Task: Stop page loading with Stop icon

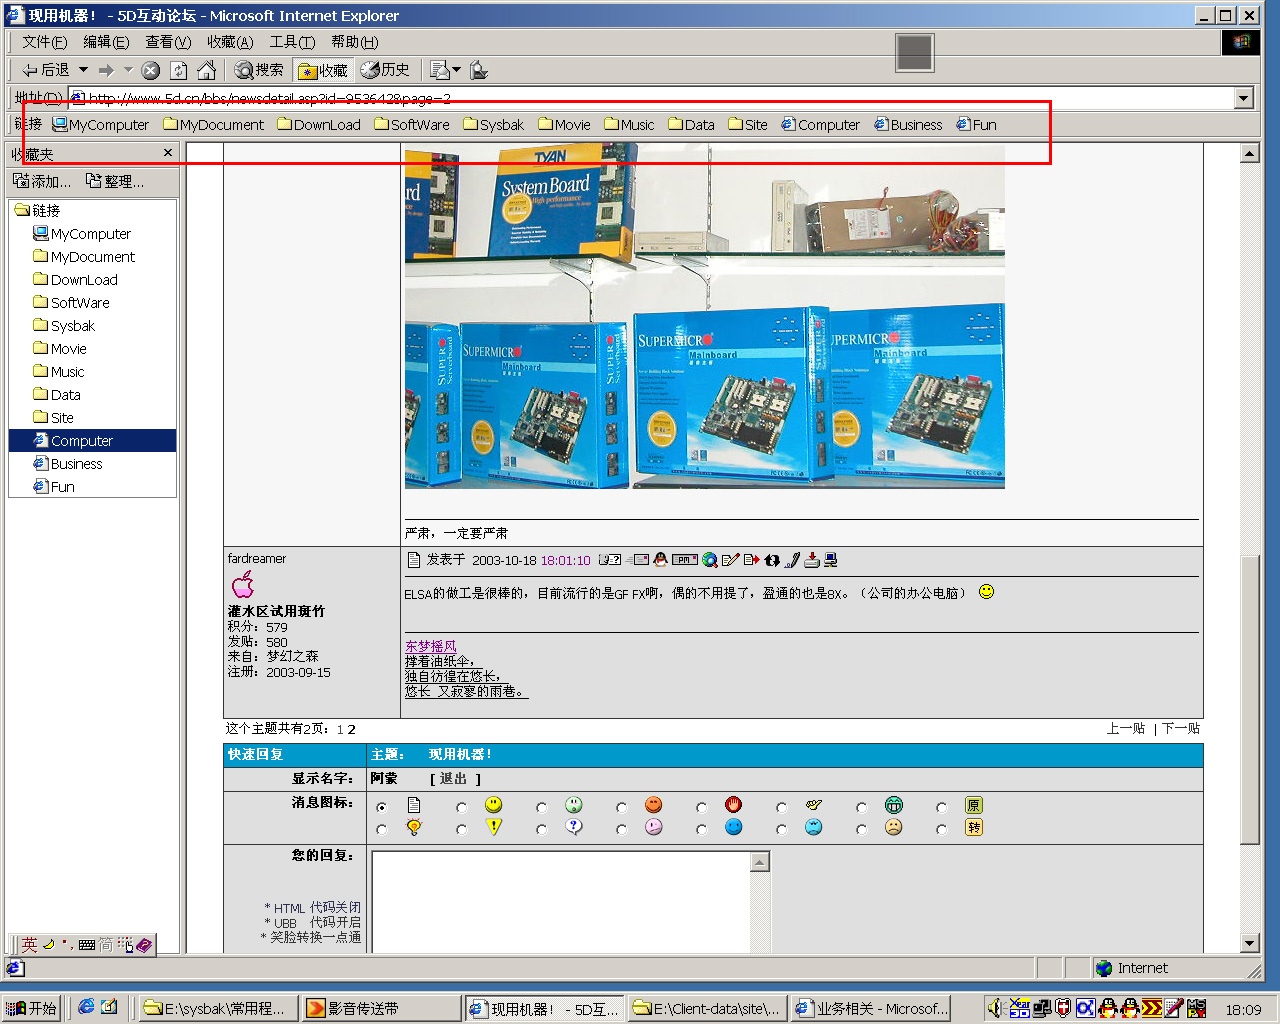Action: click(x=151, y=70)
